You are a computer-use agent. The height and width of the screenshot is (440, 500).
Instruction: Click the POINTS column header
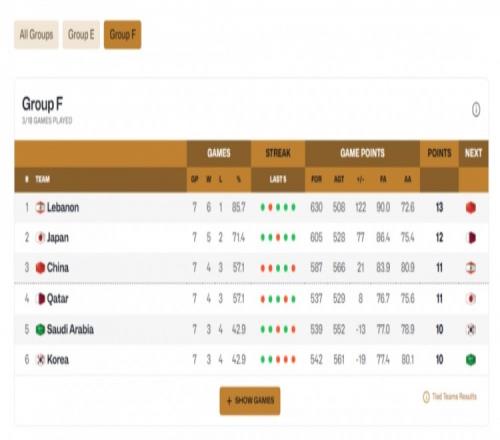[439, 153]
